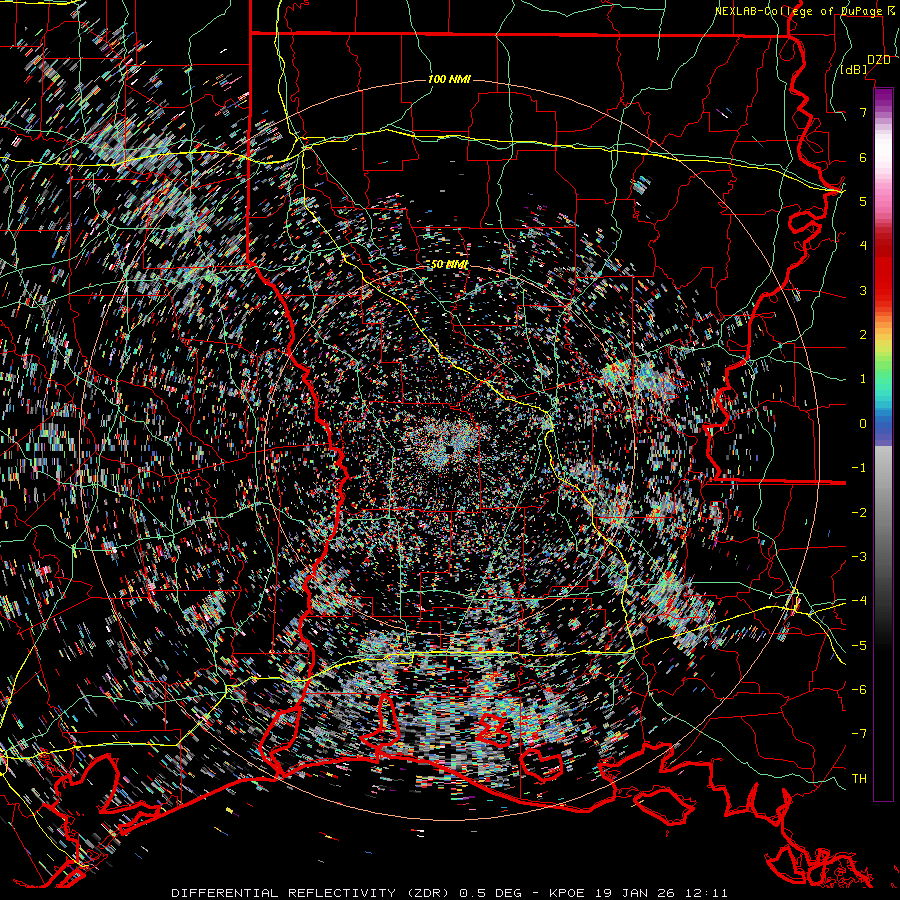Image resolution: width=900 pixels, height=900 pixels.
Task: Click the 50 NMI range ring label
Action: 449,265
